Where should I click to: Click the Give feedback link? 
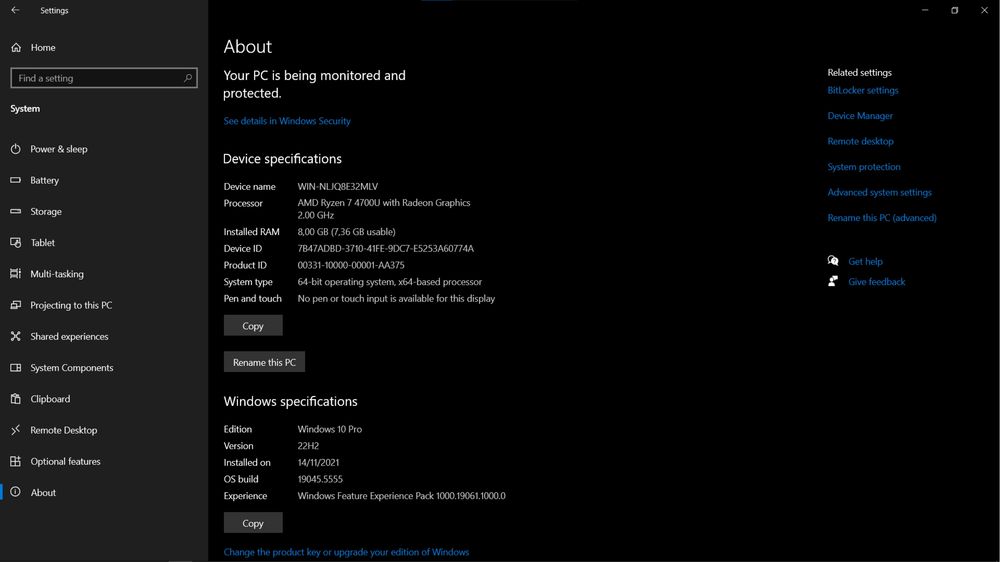tap(876, 281)
